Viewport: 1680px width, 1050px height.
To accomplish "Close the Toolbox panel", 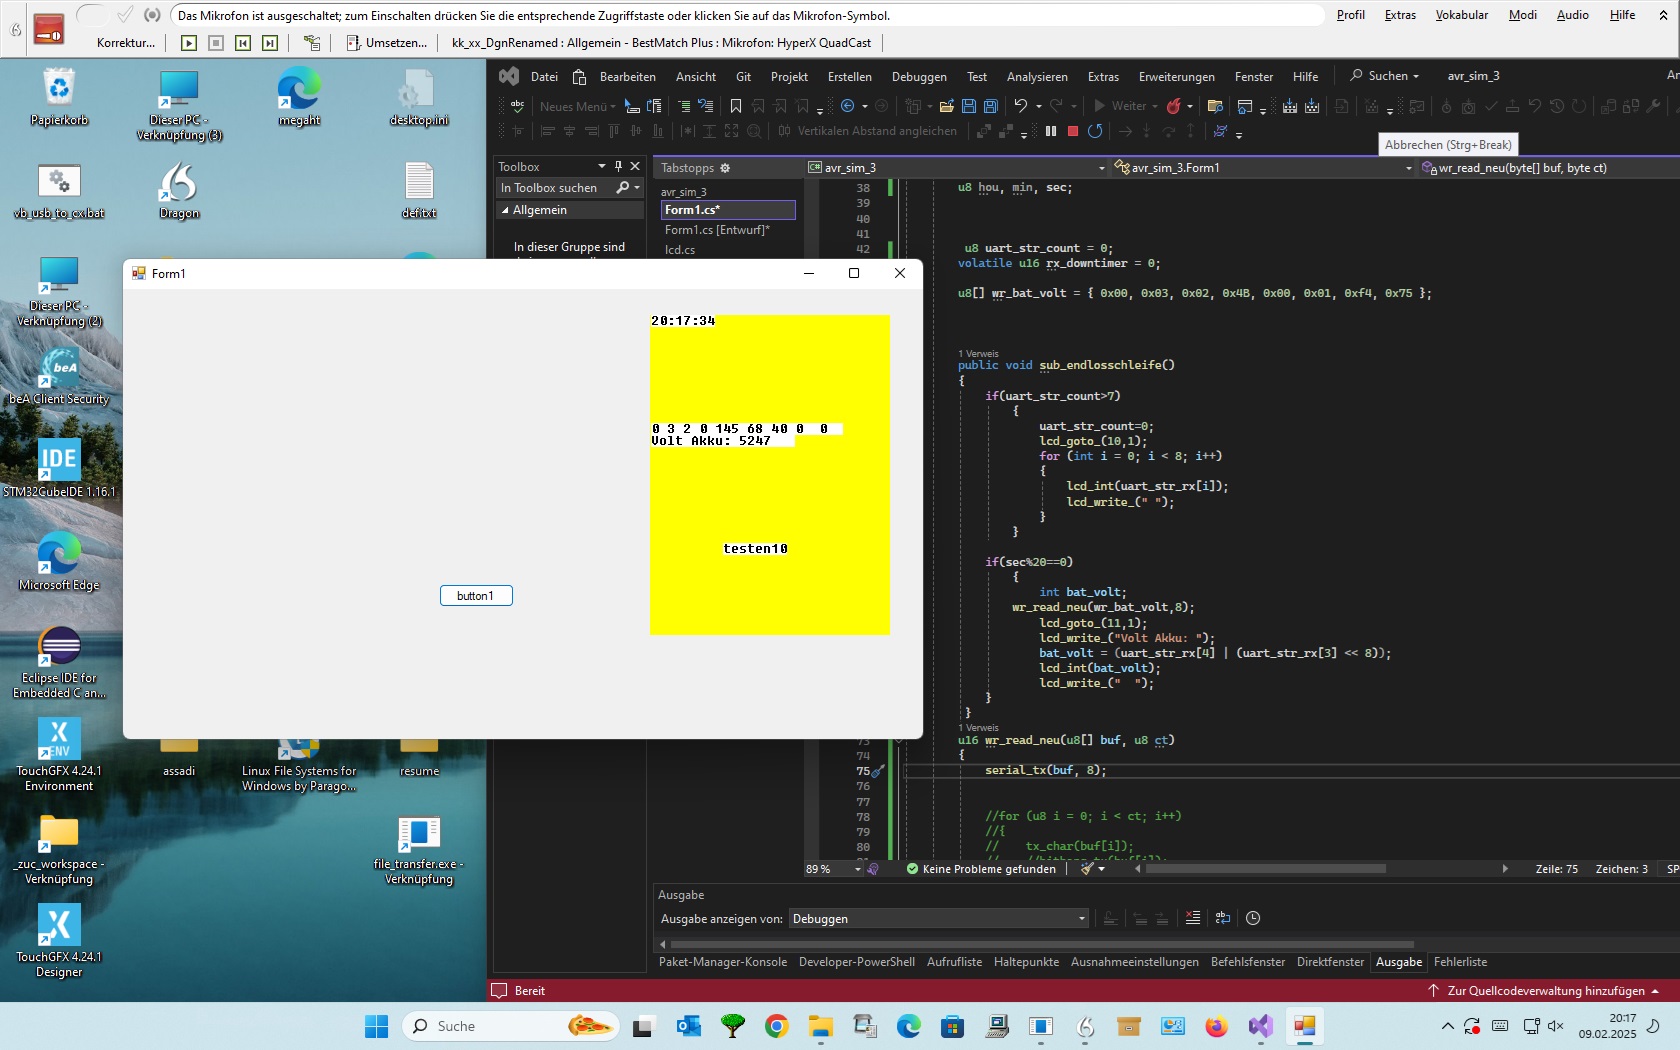I will click(x=635, y=167).
